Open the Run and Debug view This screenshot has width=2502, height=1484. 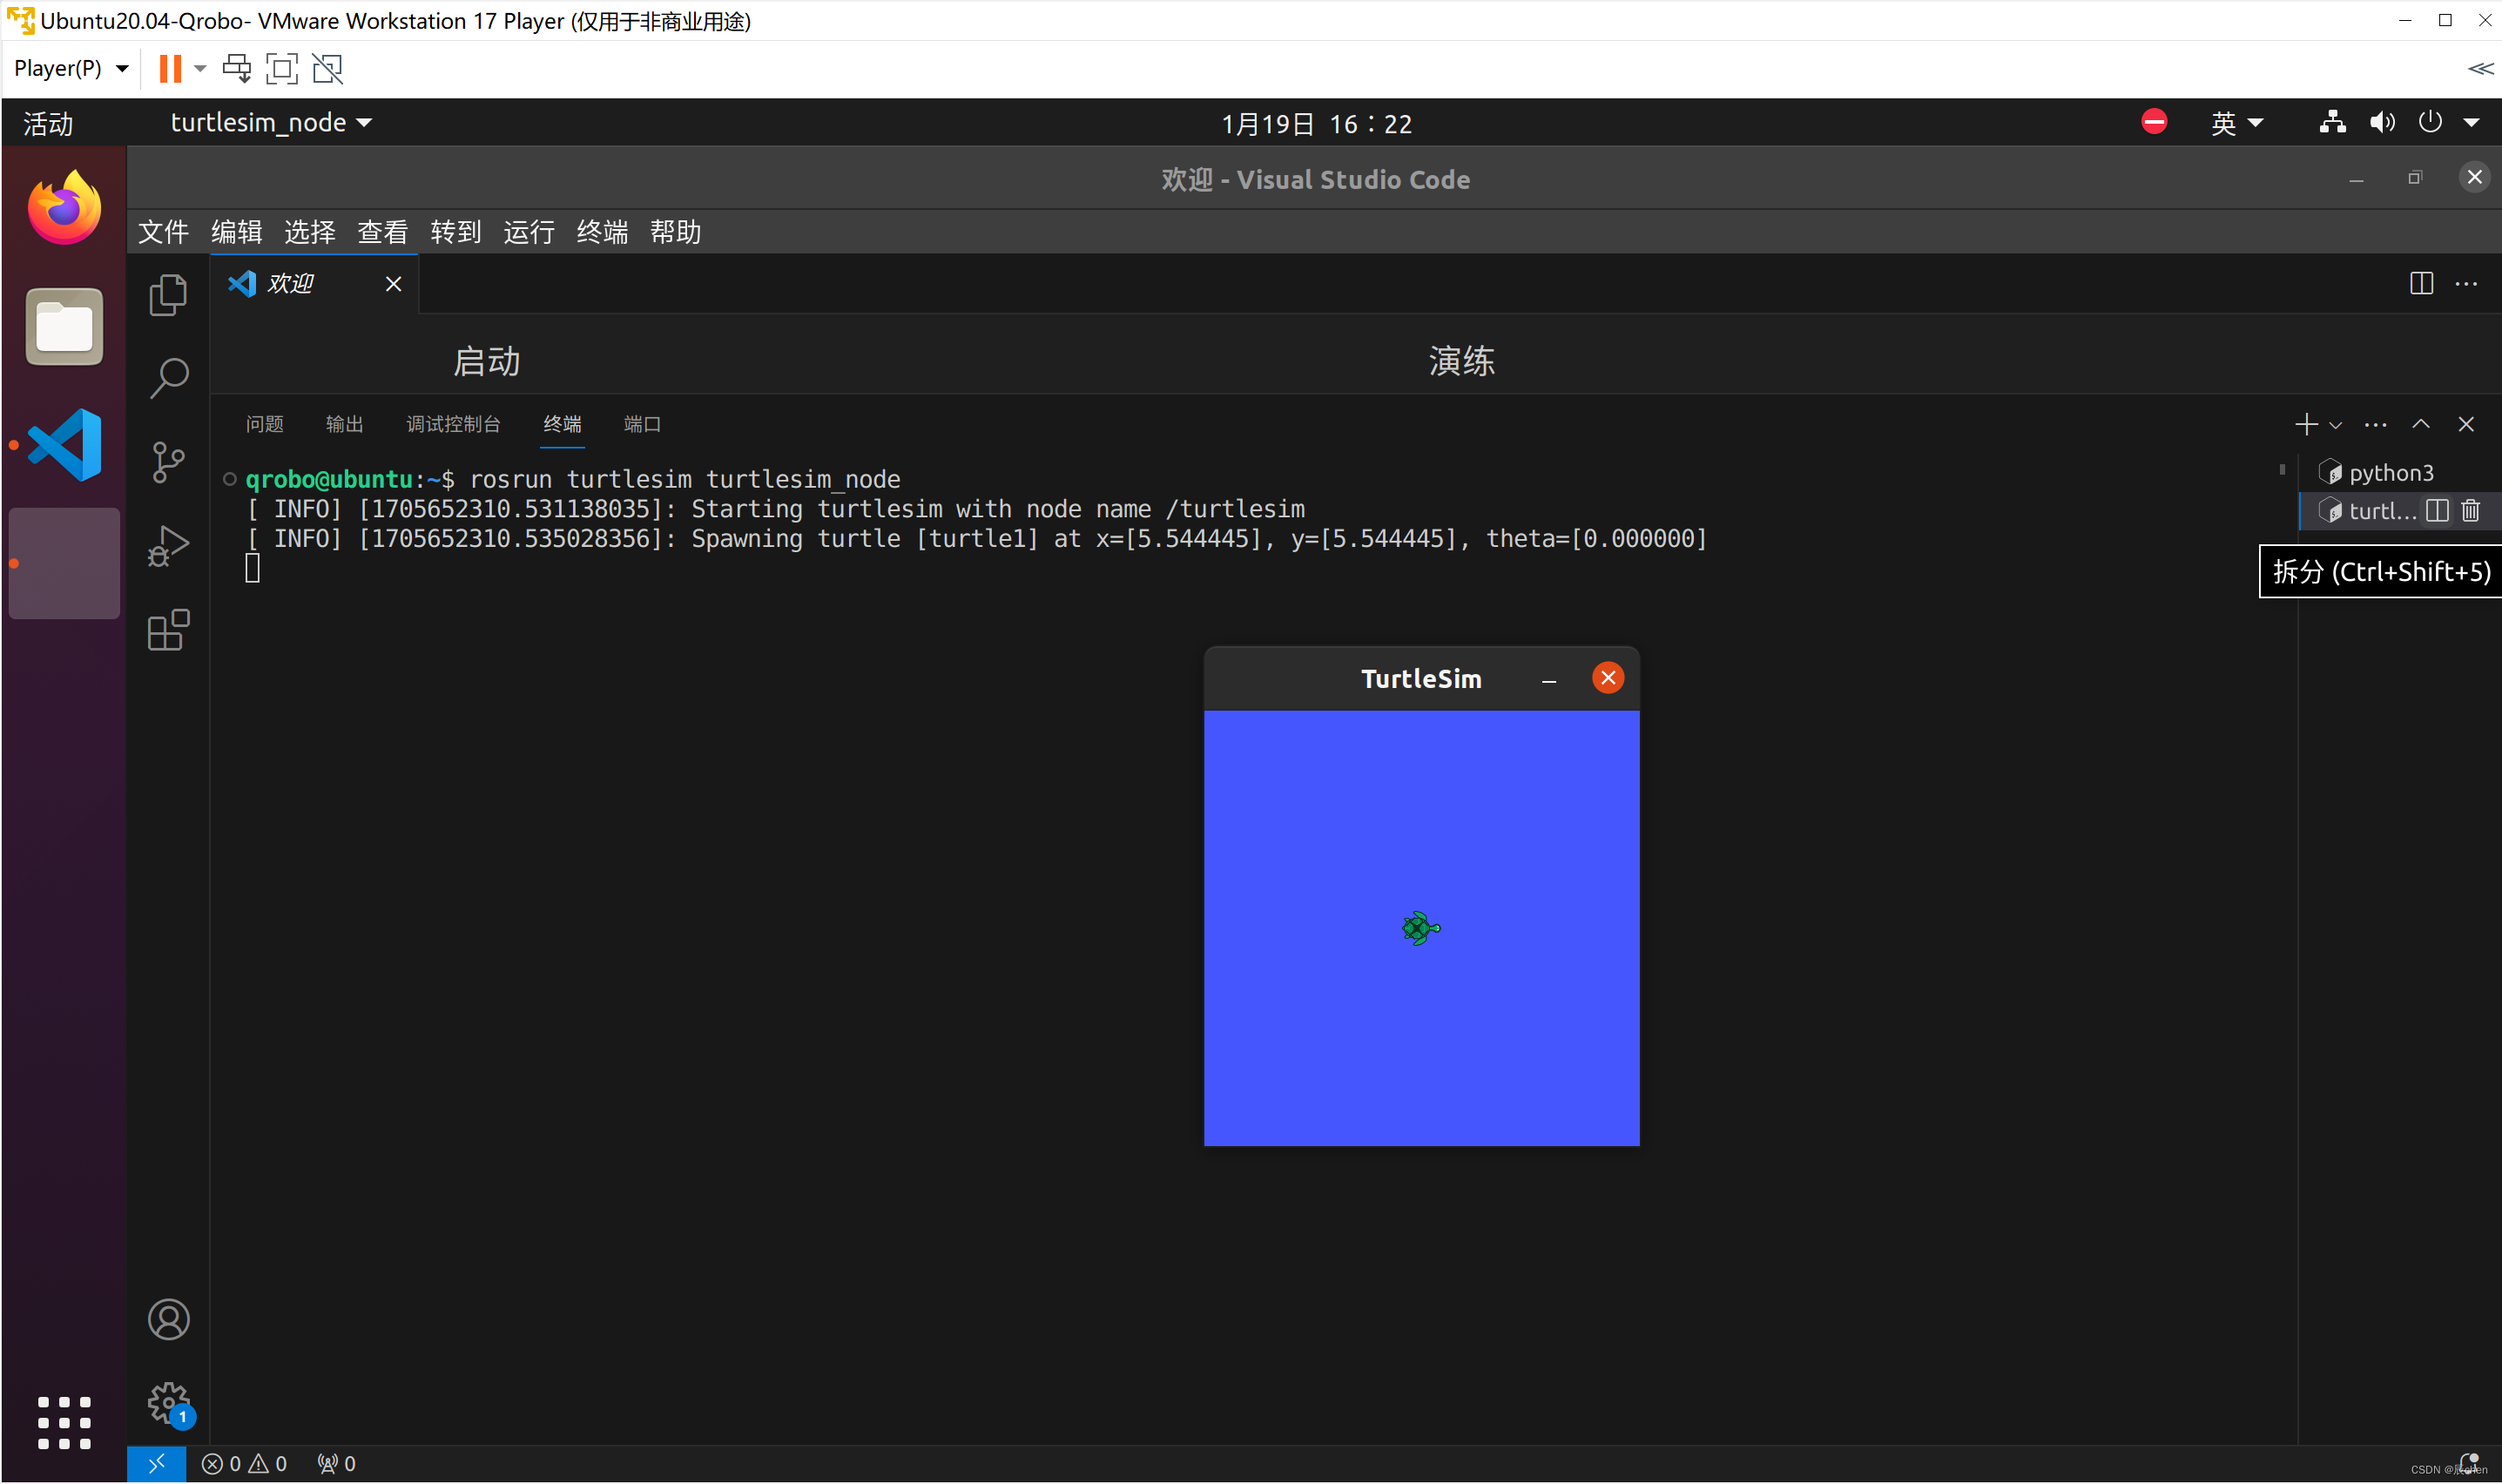pos(168,546)
